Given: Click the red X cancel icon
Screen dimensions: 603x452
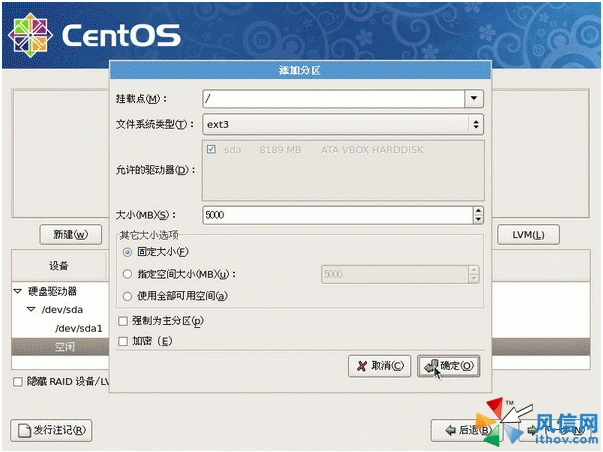Looking at the screenshot, I should [361, 366].
